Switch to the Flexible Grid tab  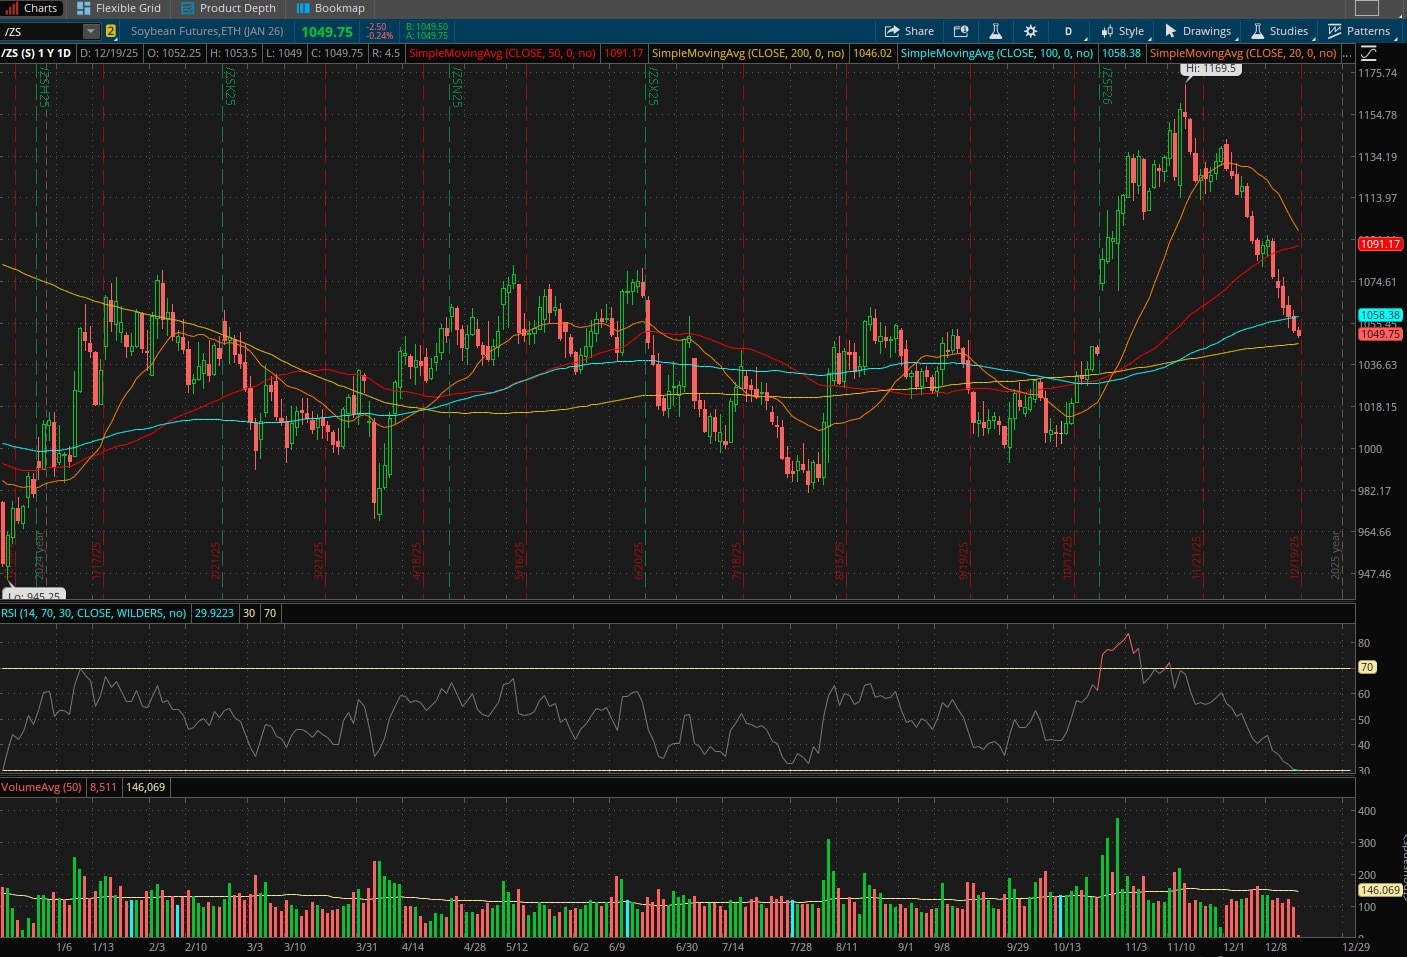pyautogui.click(x=119, y=8)
